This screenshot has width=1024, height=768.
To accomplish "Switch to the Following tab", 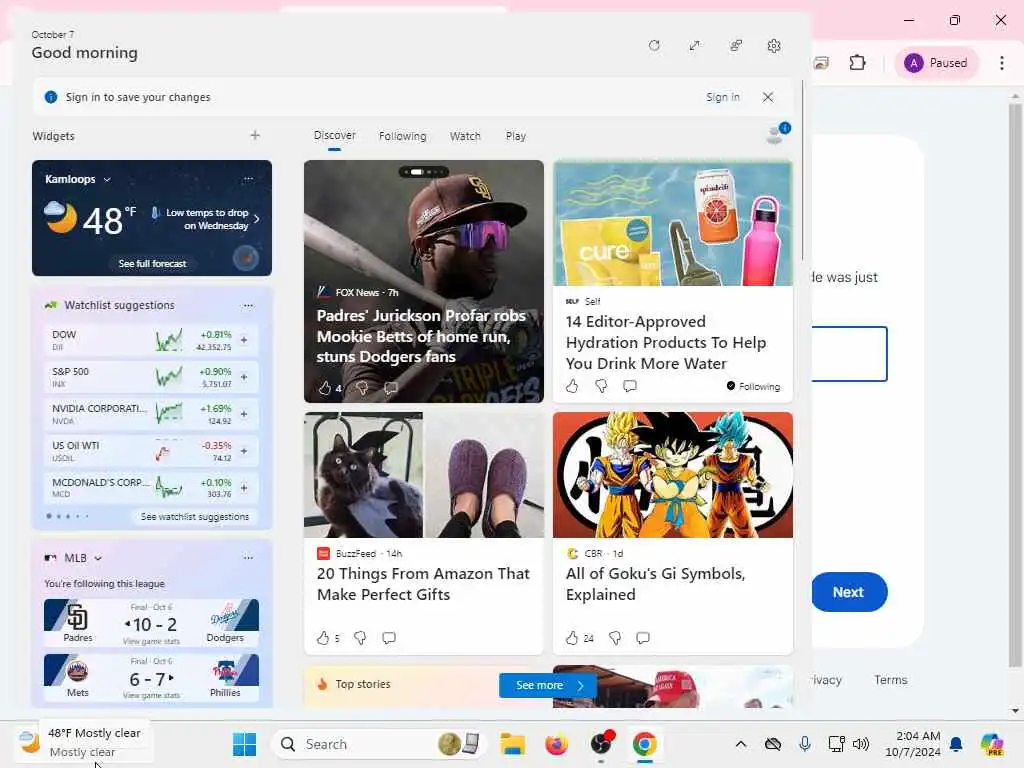I will click(x=402, y=136).
